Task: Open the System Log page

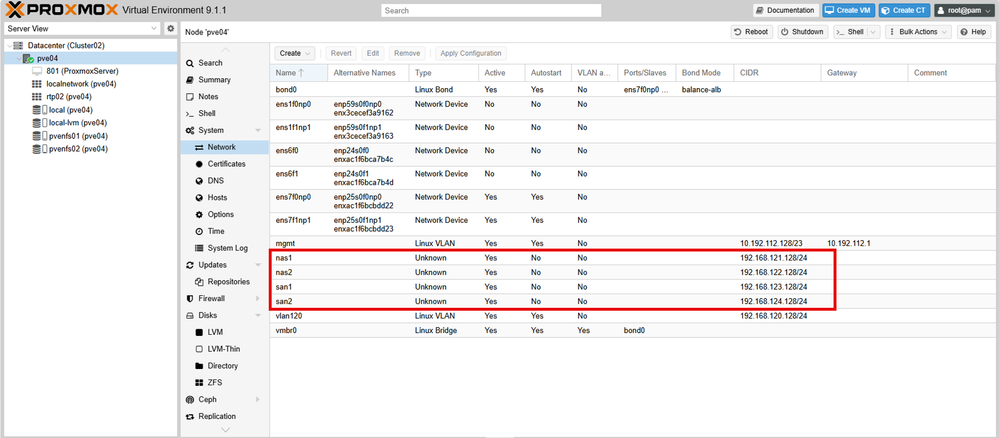Action: pos(227,248)
